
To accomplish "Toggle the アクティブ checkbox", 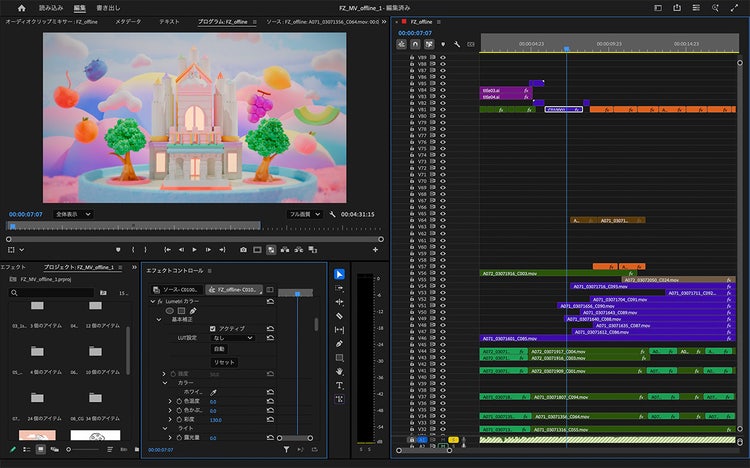I will tap(212, 328).
